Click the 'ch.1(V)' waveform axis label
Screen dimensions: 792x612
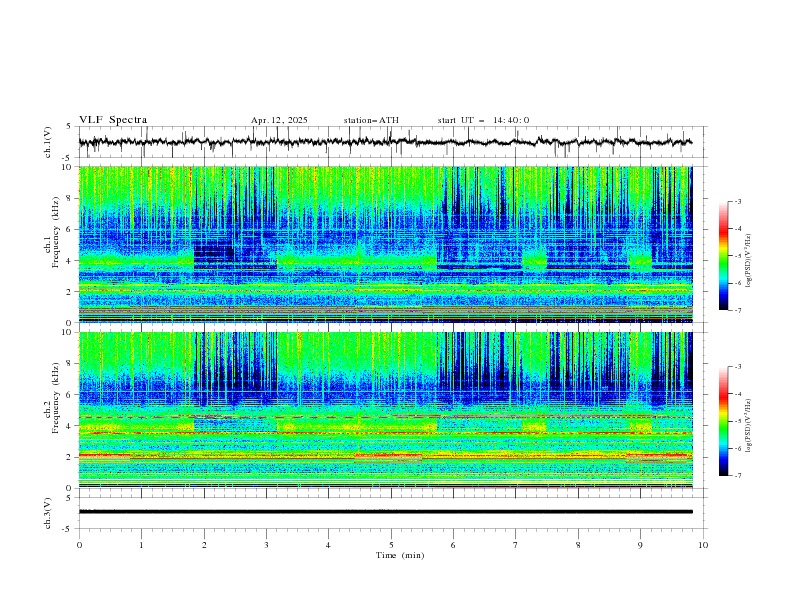(x=48, y=142)
